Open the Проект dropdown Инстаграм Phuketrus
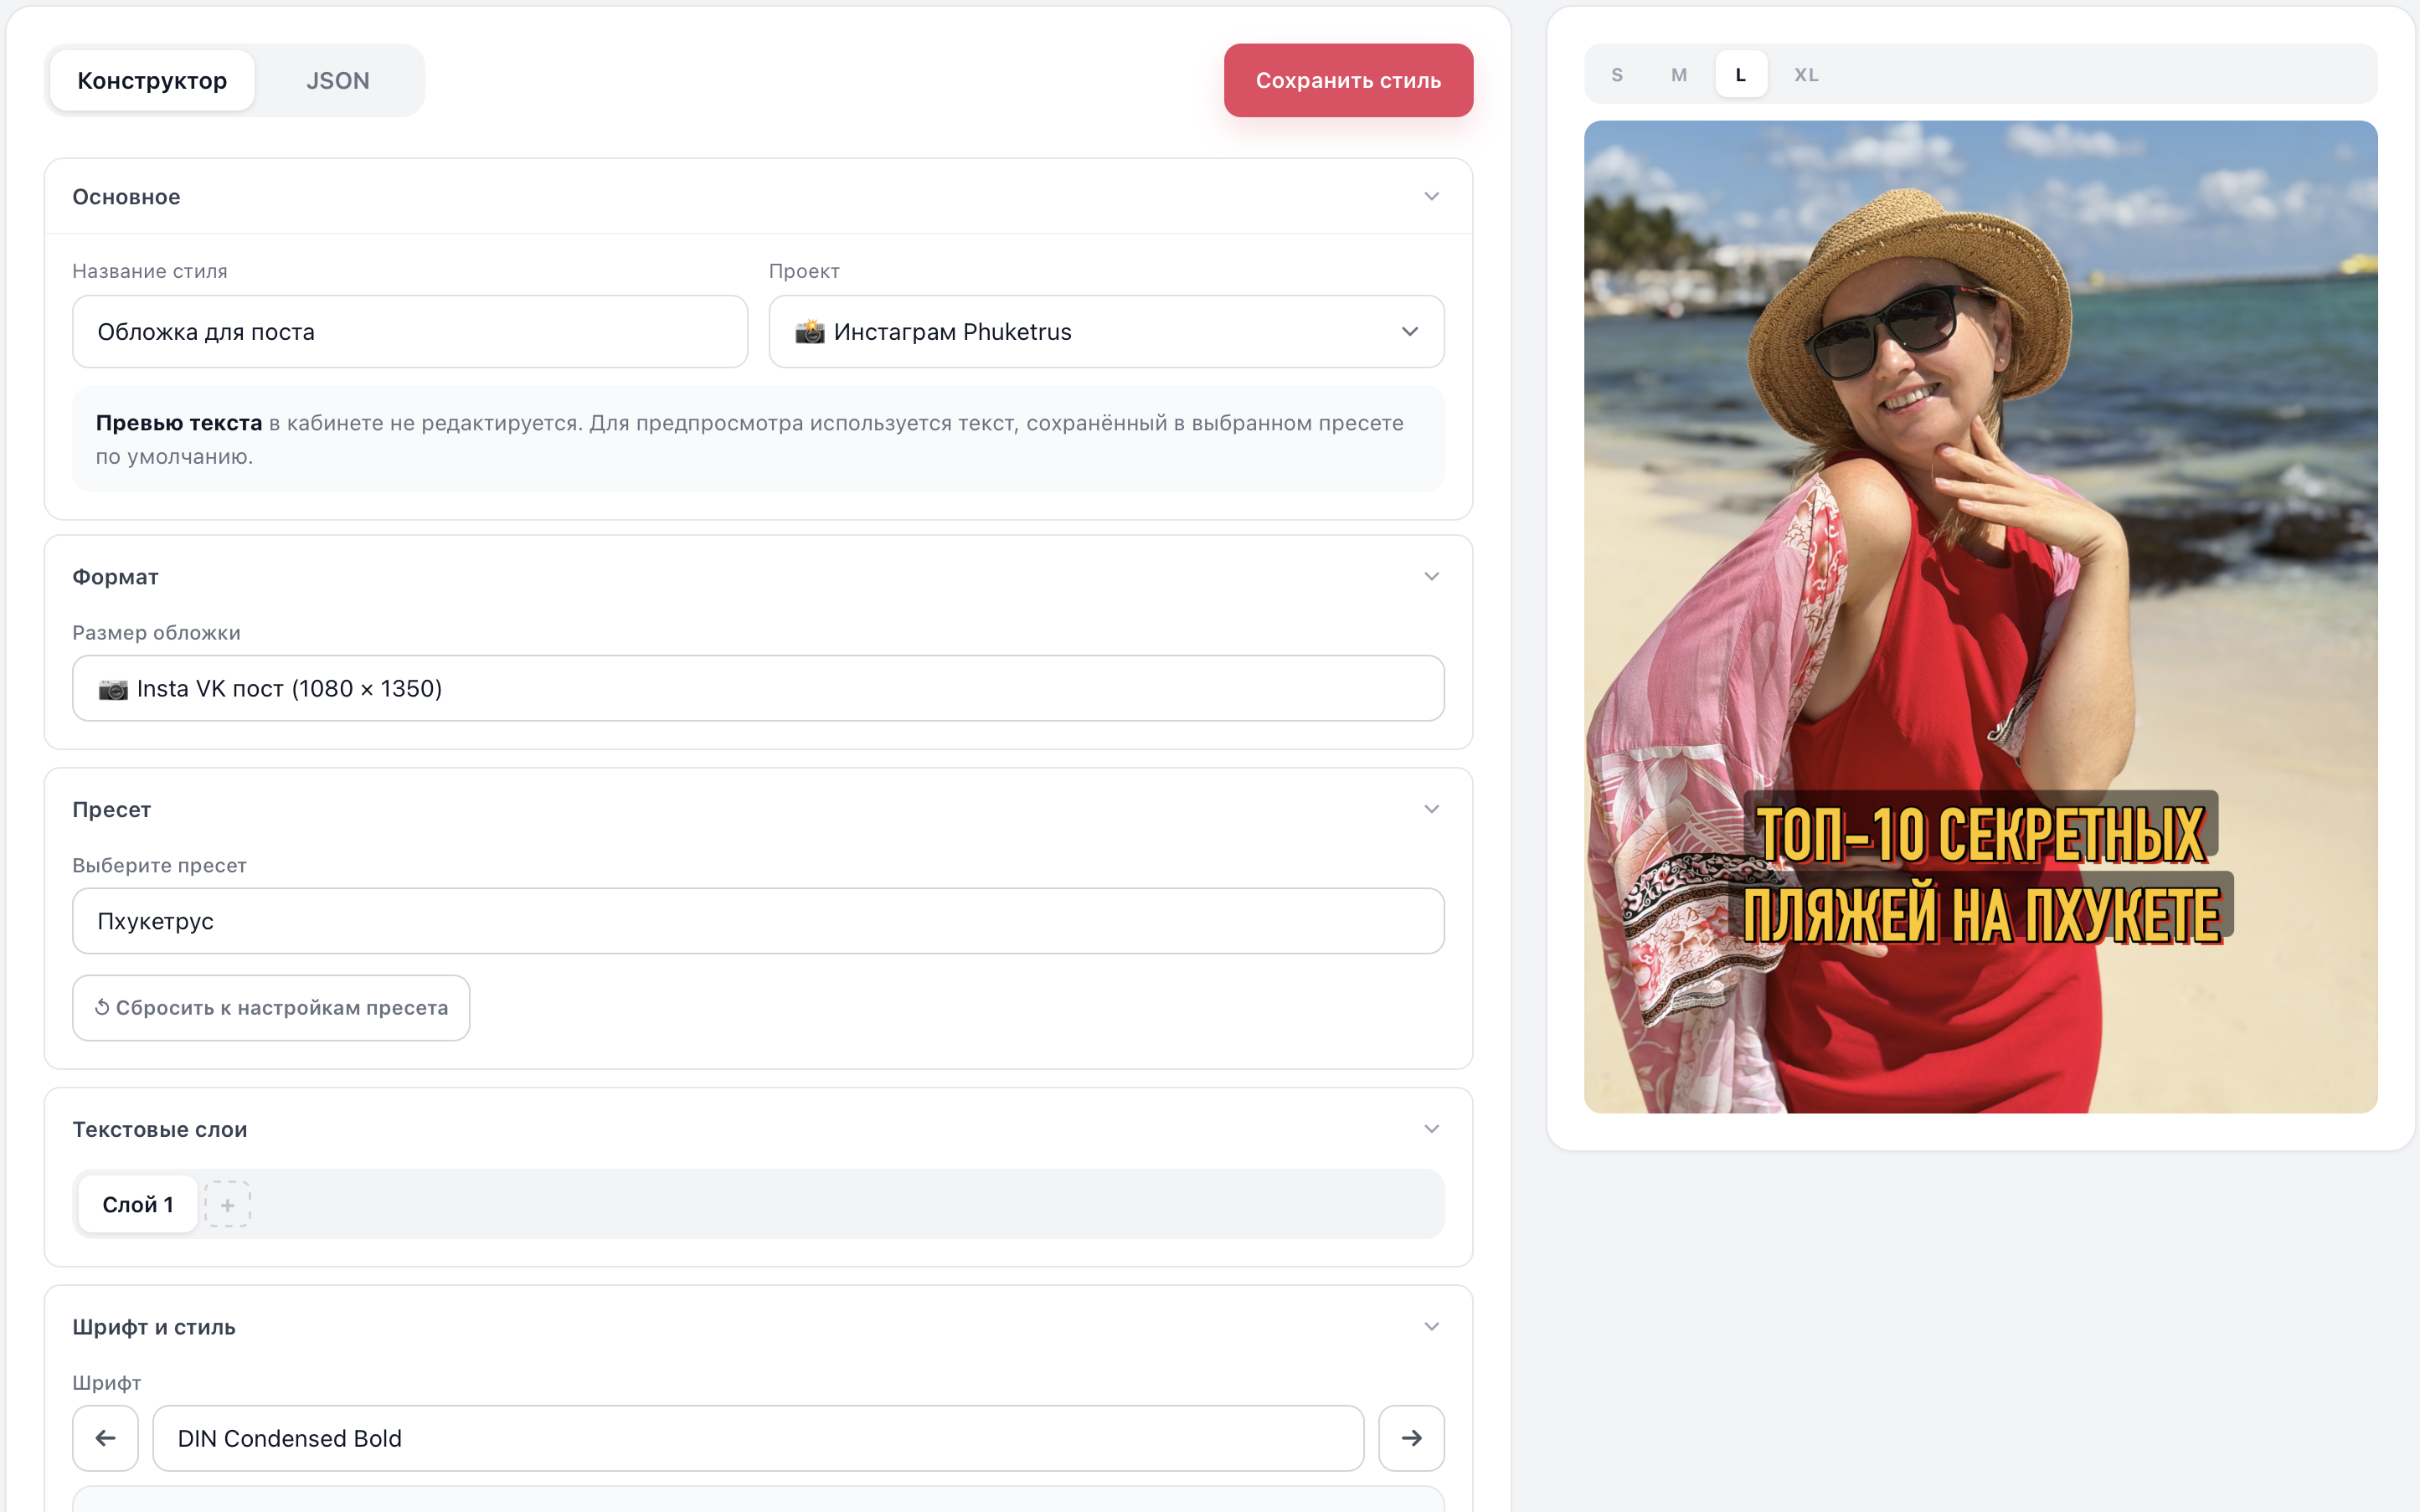 [1105, 331]
